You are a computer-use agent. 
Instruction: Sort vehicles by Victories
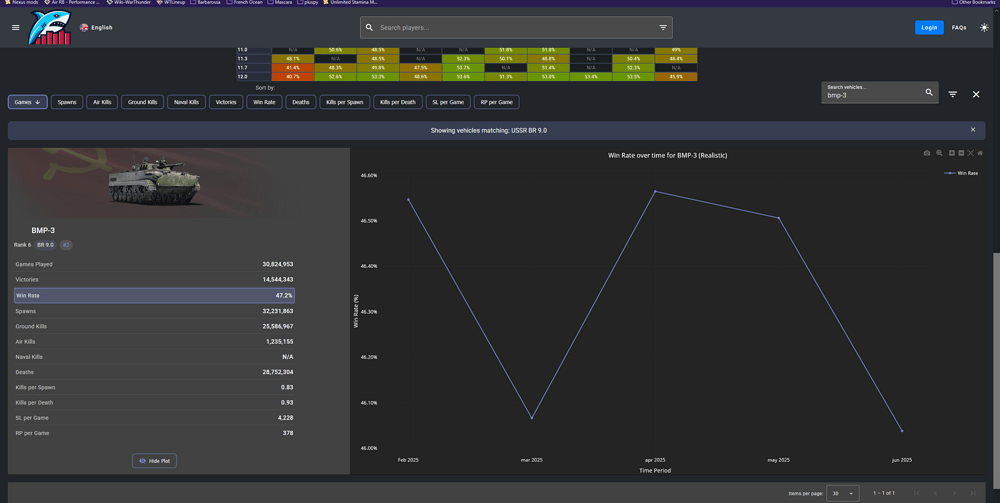226,102
